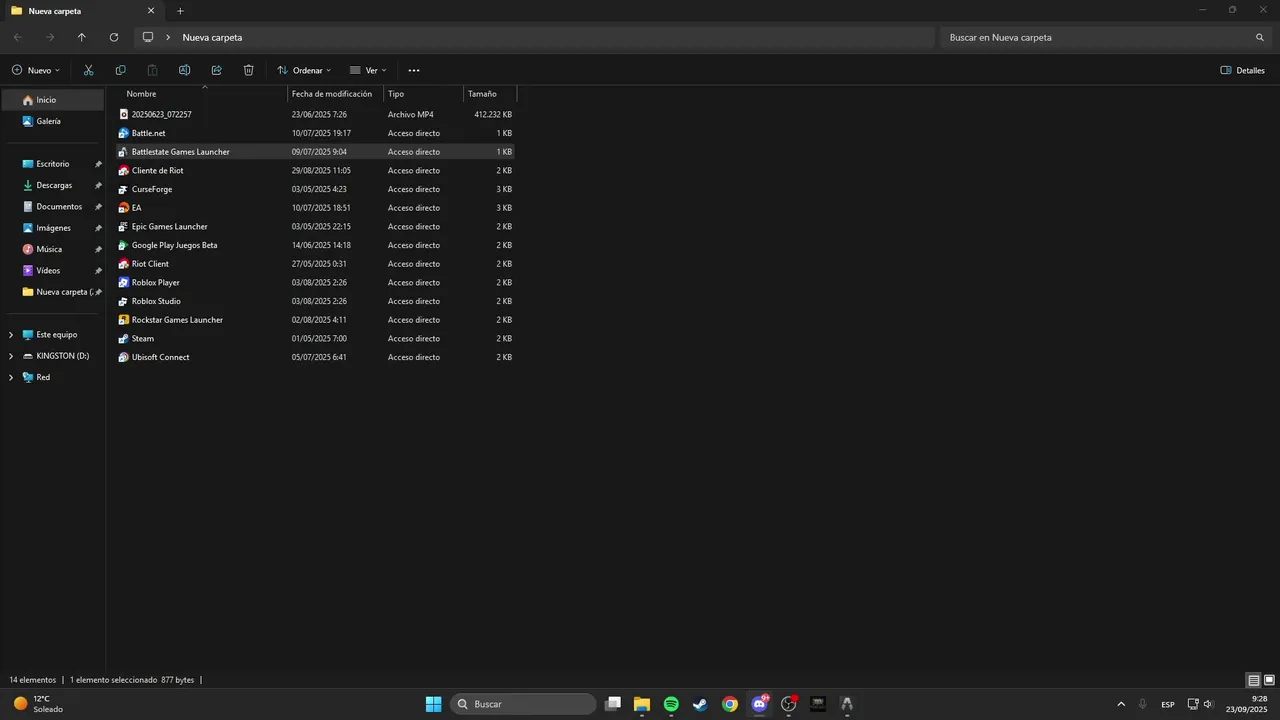The height and width of the screenshot is (720, 1280).
Task: Open the weather widget showing 12°C
Action: click(38, 704)
